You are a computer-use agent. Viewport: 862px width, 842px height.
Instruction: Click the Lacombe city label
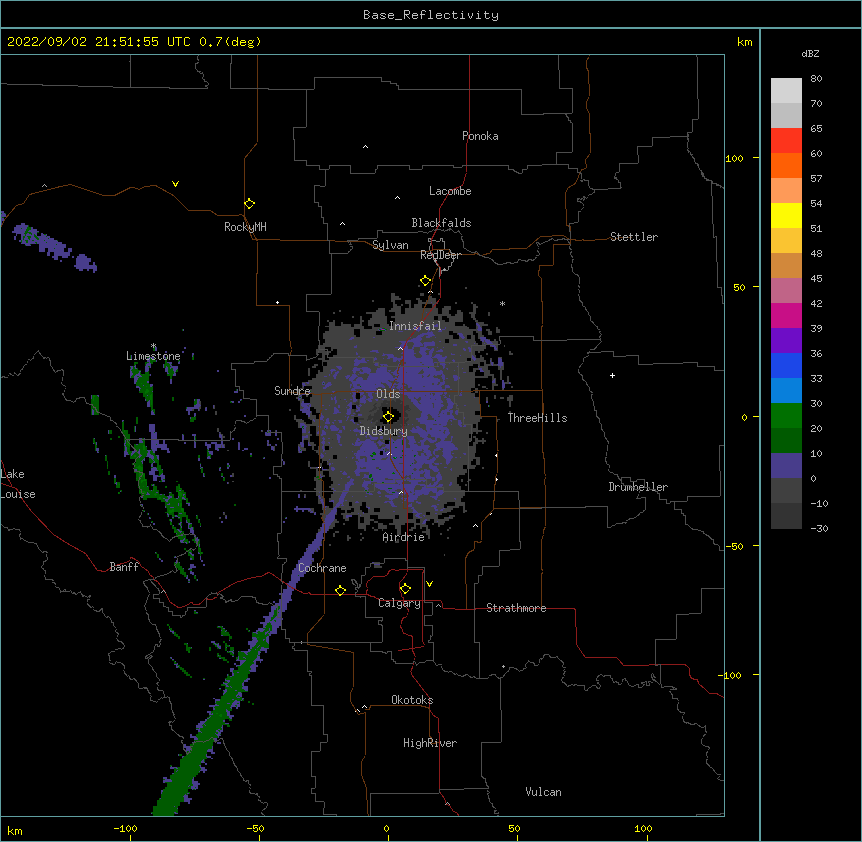coord(450,191)
